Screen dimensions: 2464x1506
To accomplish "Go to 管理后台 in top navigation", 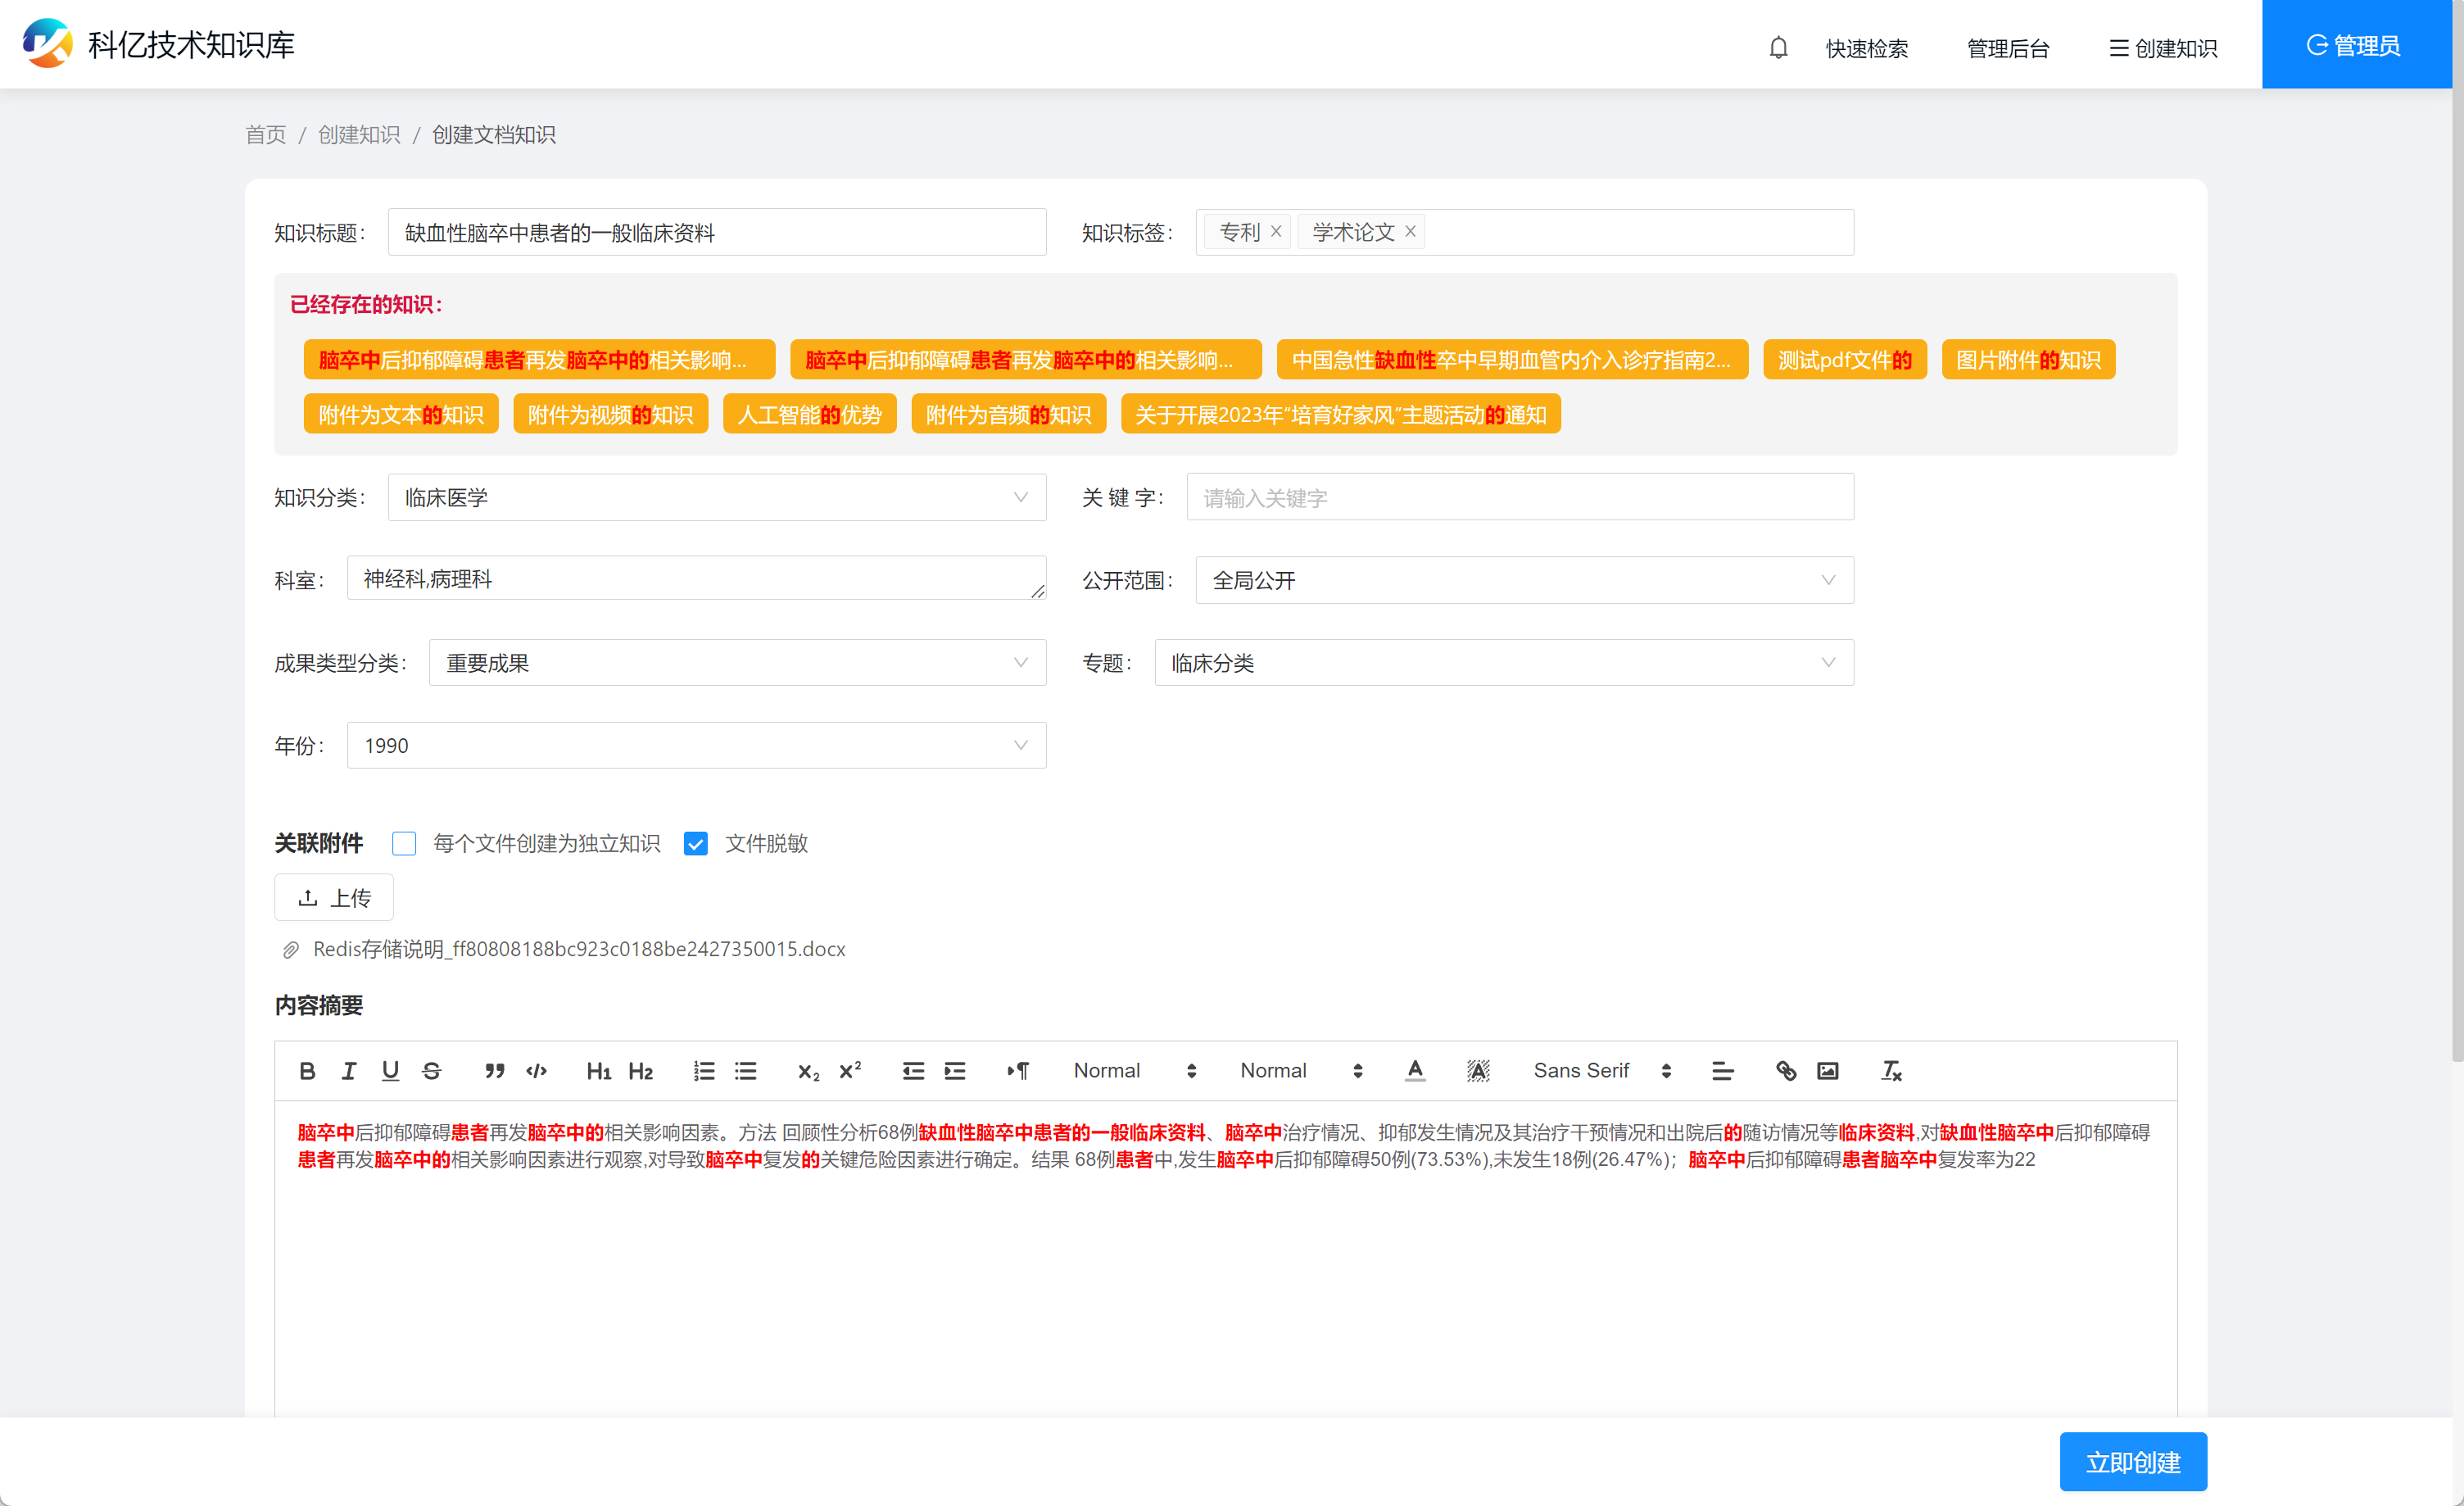I will [2007, 48].
